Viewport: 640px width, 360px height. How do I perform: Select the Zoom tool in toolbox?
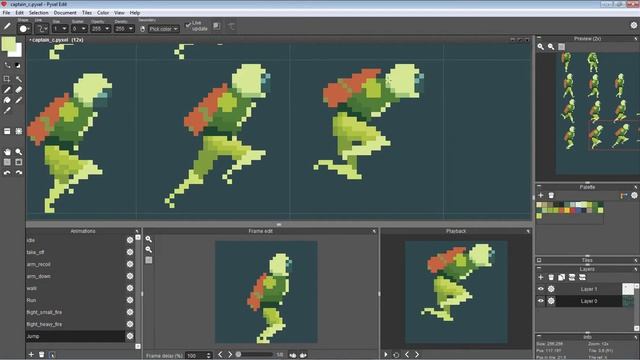tap(19, 151)
